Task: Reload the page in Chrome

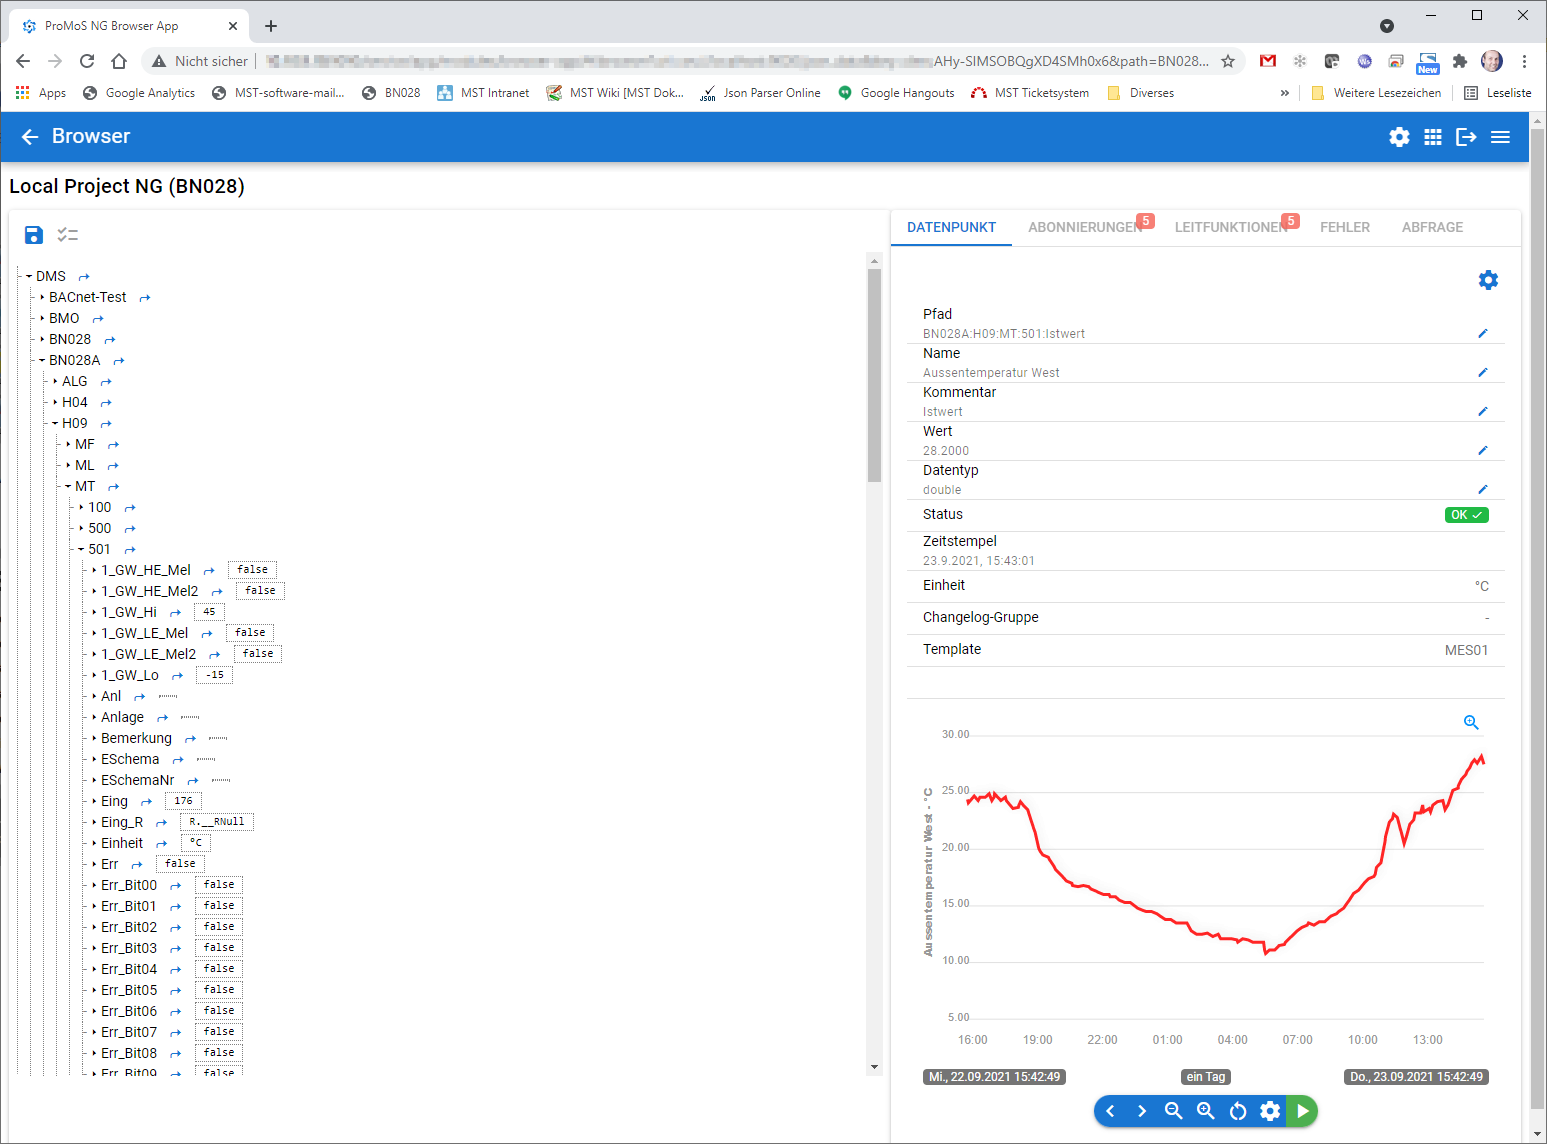Action: tap(87, 61)
